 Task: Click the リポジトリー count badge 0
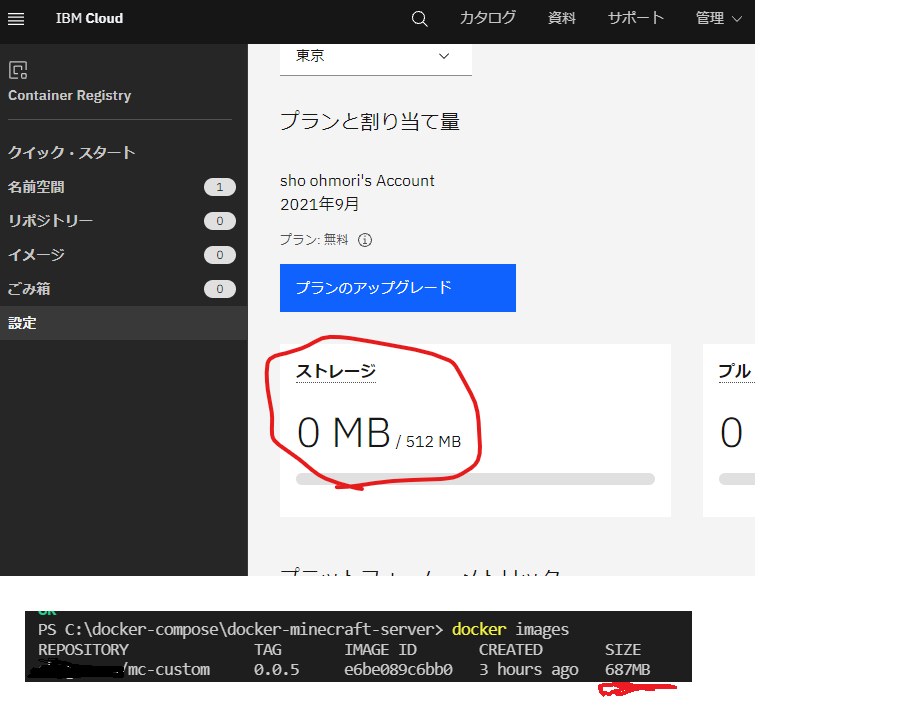[219, 221]
